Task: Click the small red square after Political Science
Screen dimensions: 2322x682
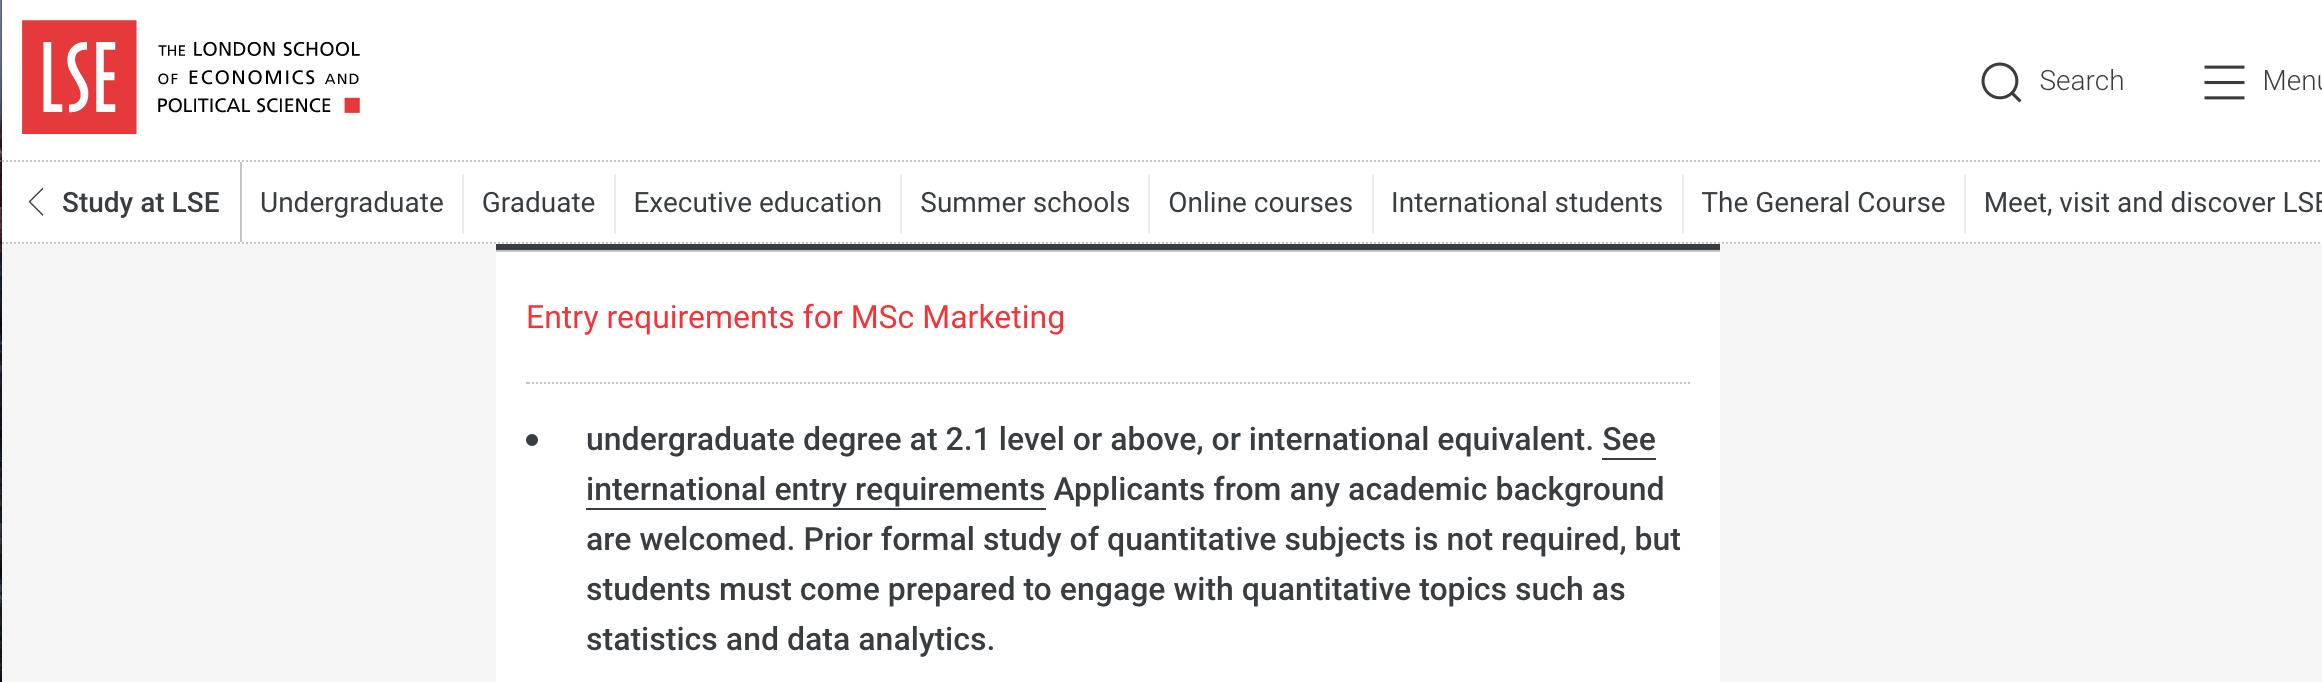Action: [352, 106]
